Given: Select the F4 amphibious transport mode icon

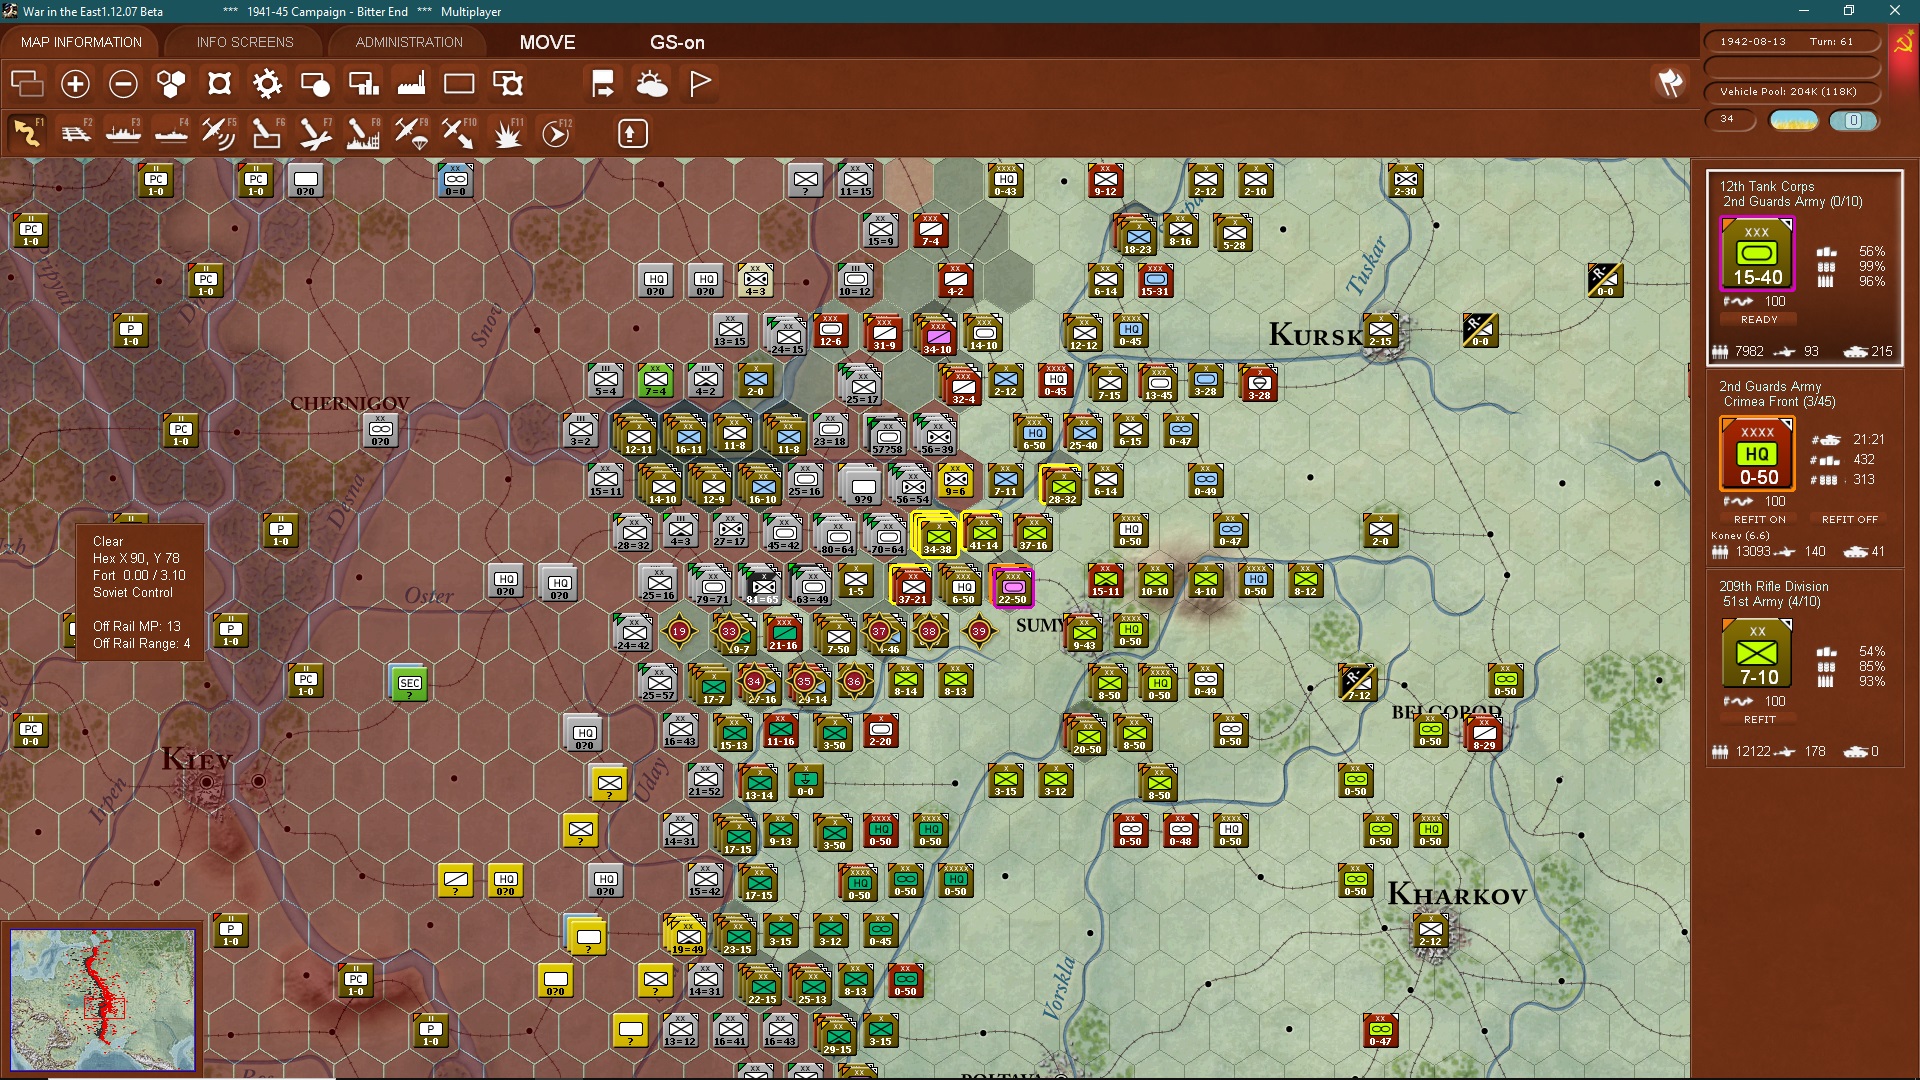Looking at the screenshot, I should click(x=171, y=132).
